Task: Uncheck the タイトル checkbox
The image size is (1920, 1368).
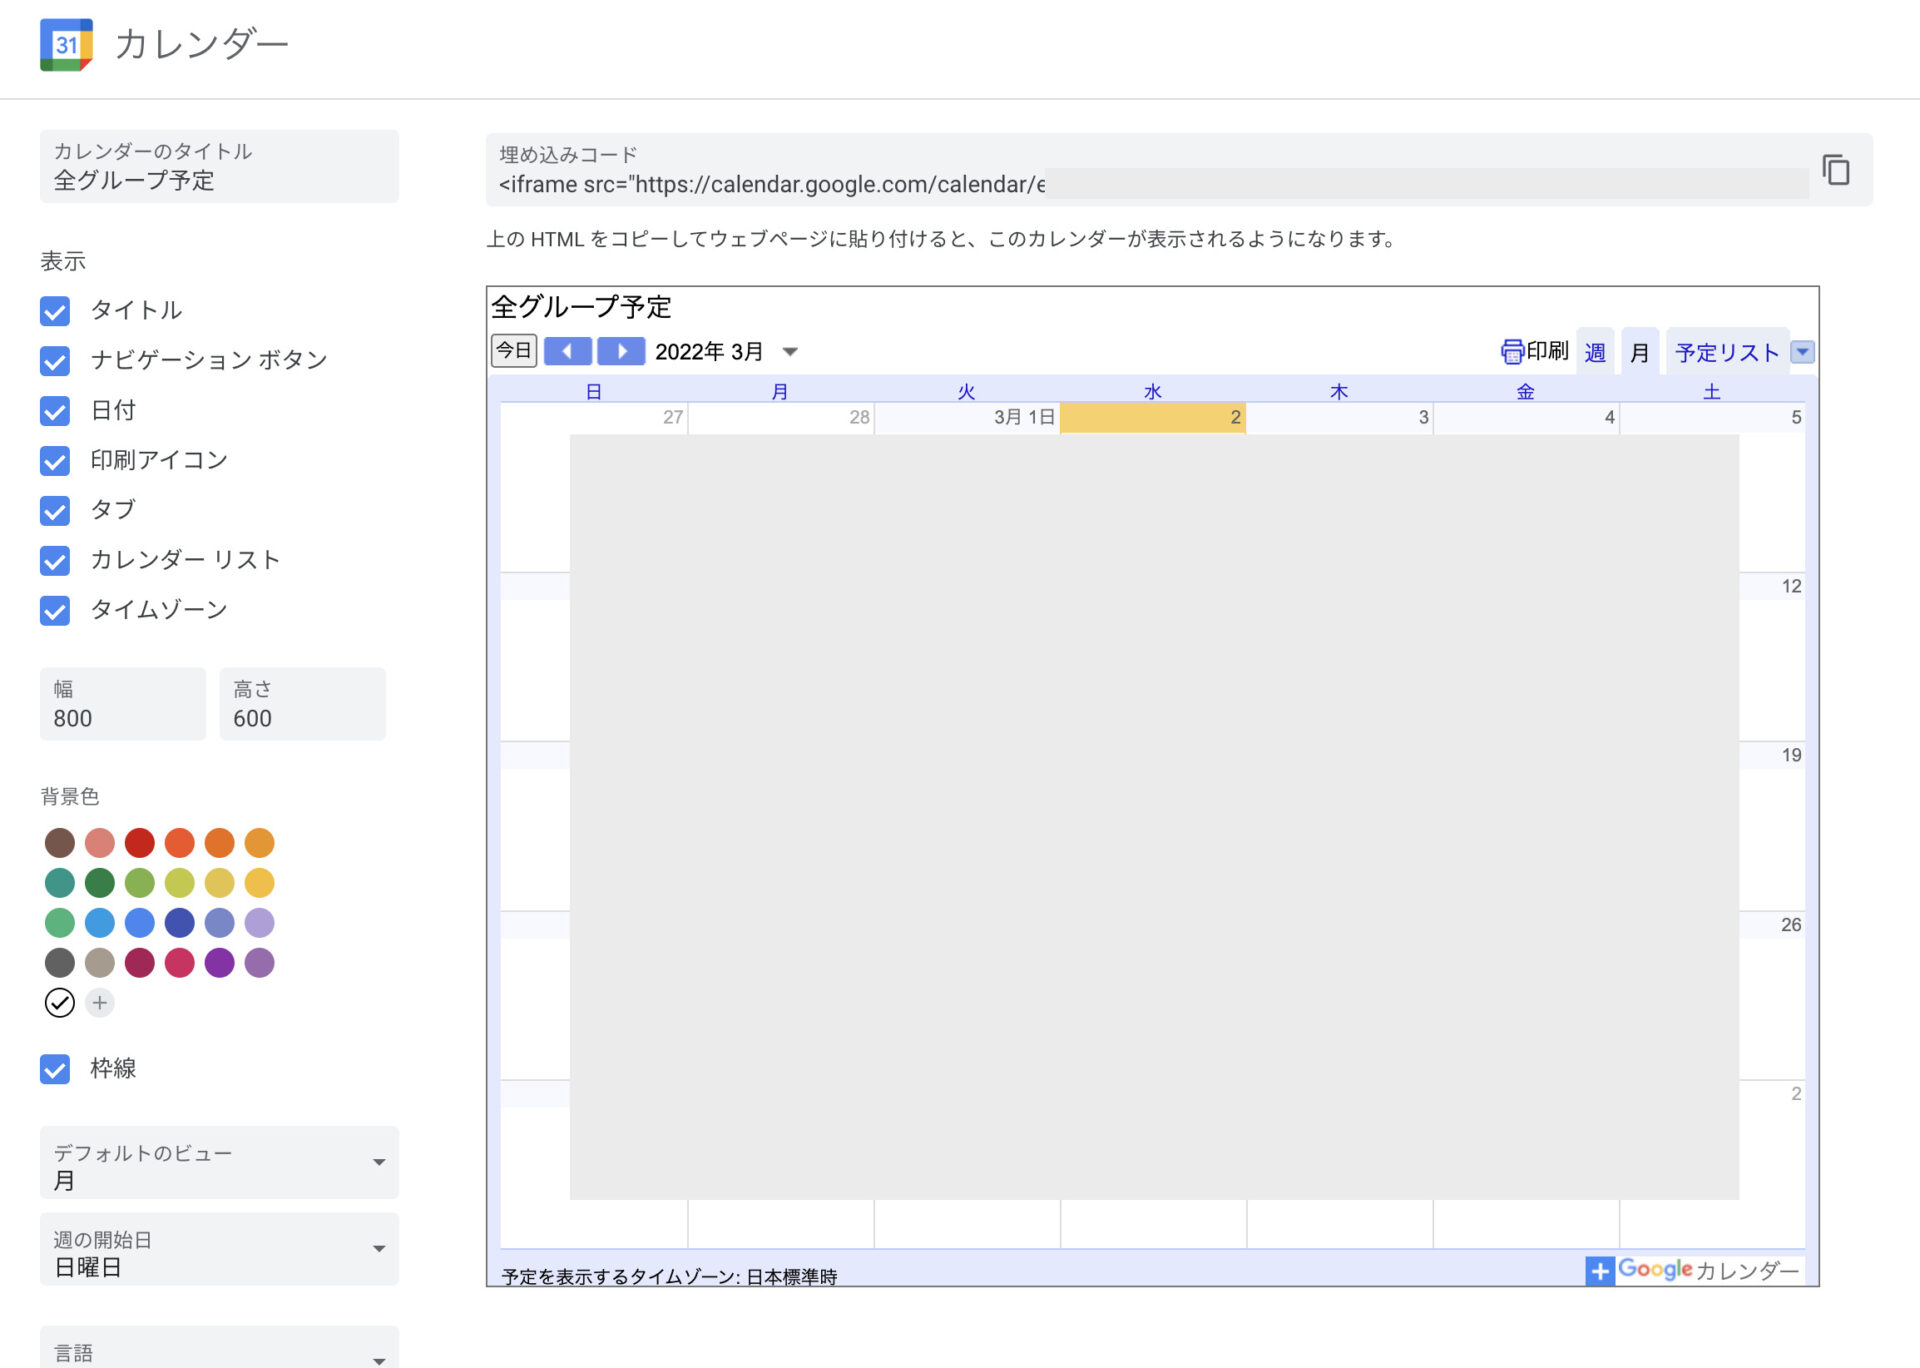Action: point(55,311)
